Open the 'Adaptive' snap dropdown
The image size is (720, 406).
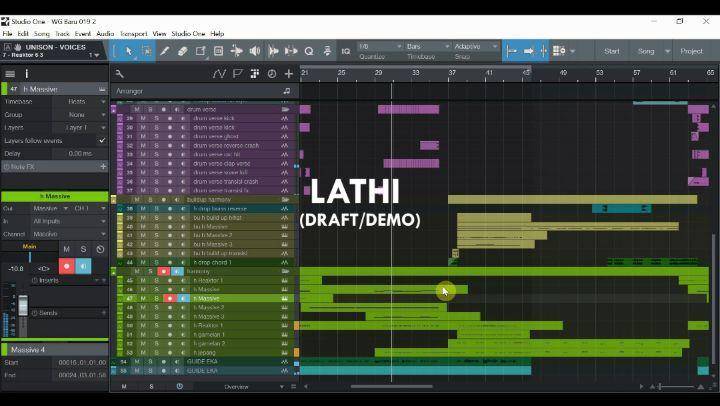pos(476,46)
